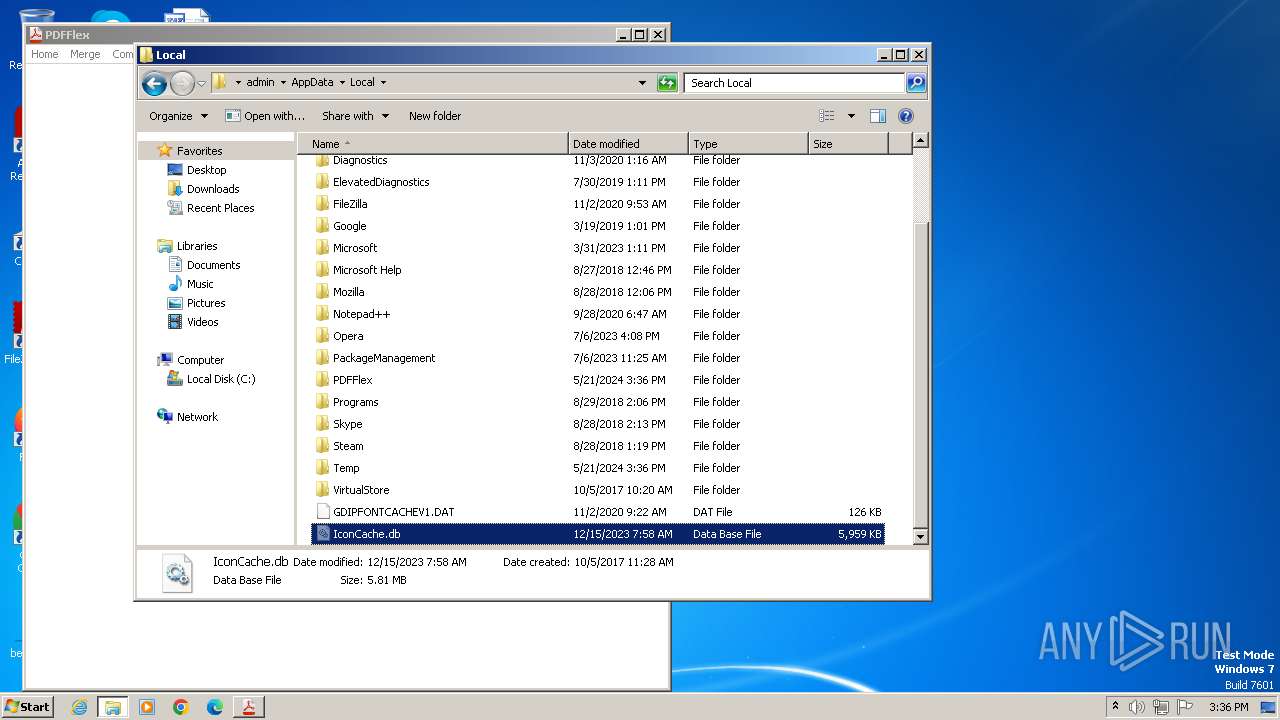The width and height of the screenshot is (1280, 720).
Task: Click the Open with... button
Action: click(x=265, y=116)
